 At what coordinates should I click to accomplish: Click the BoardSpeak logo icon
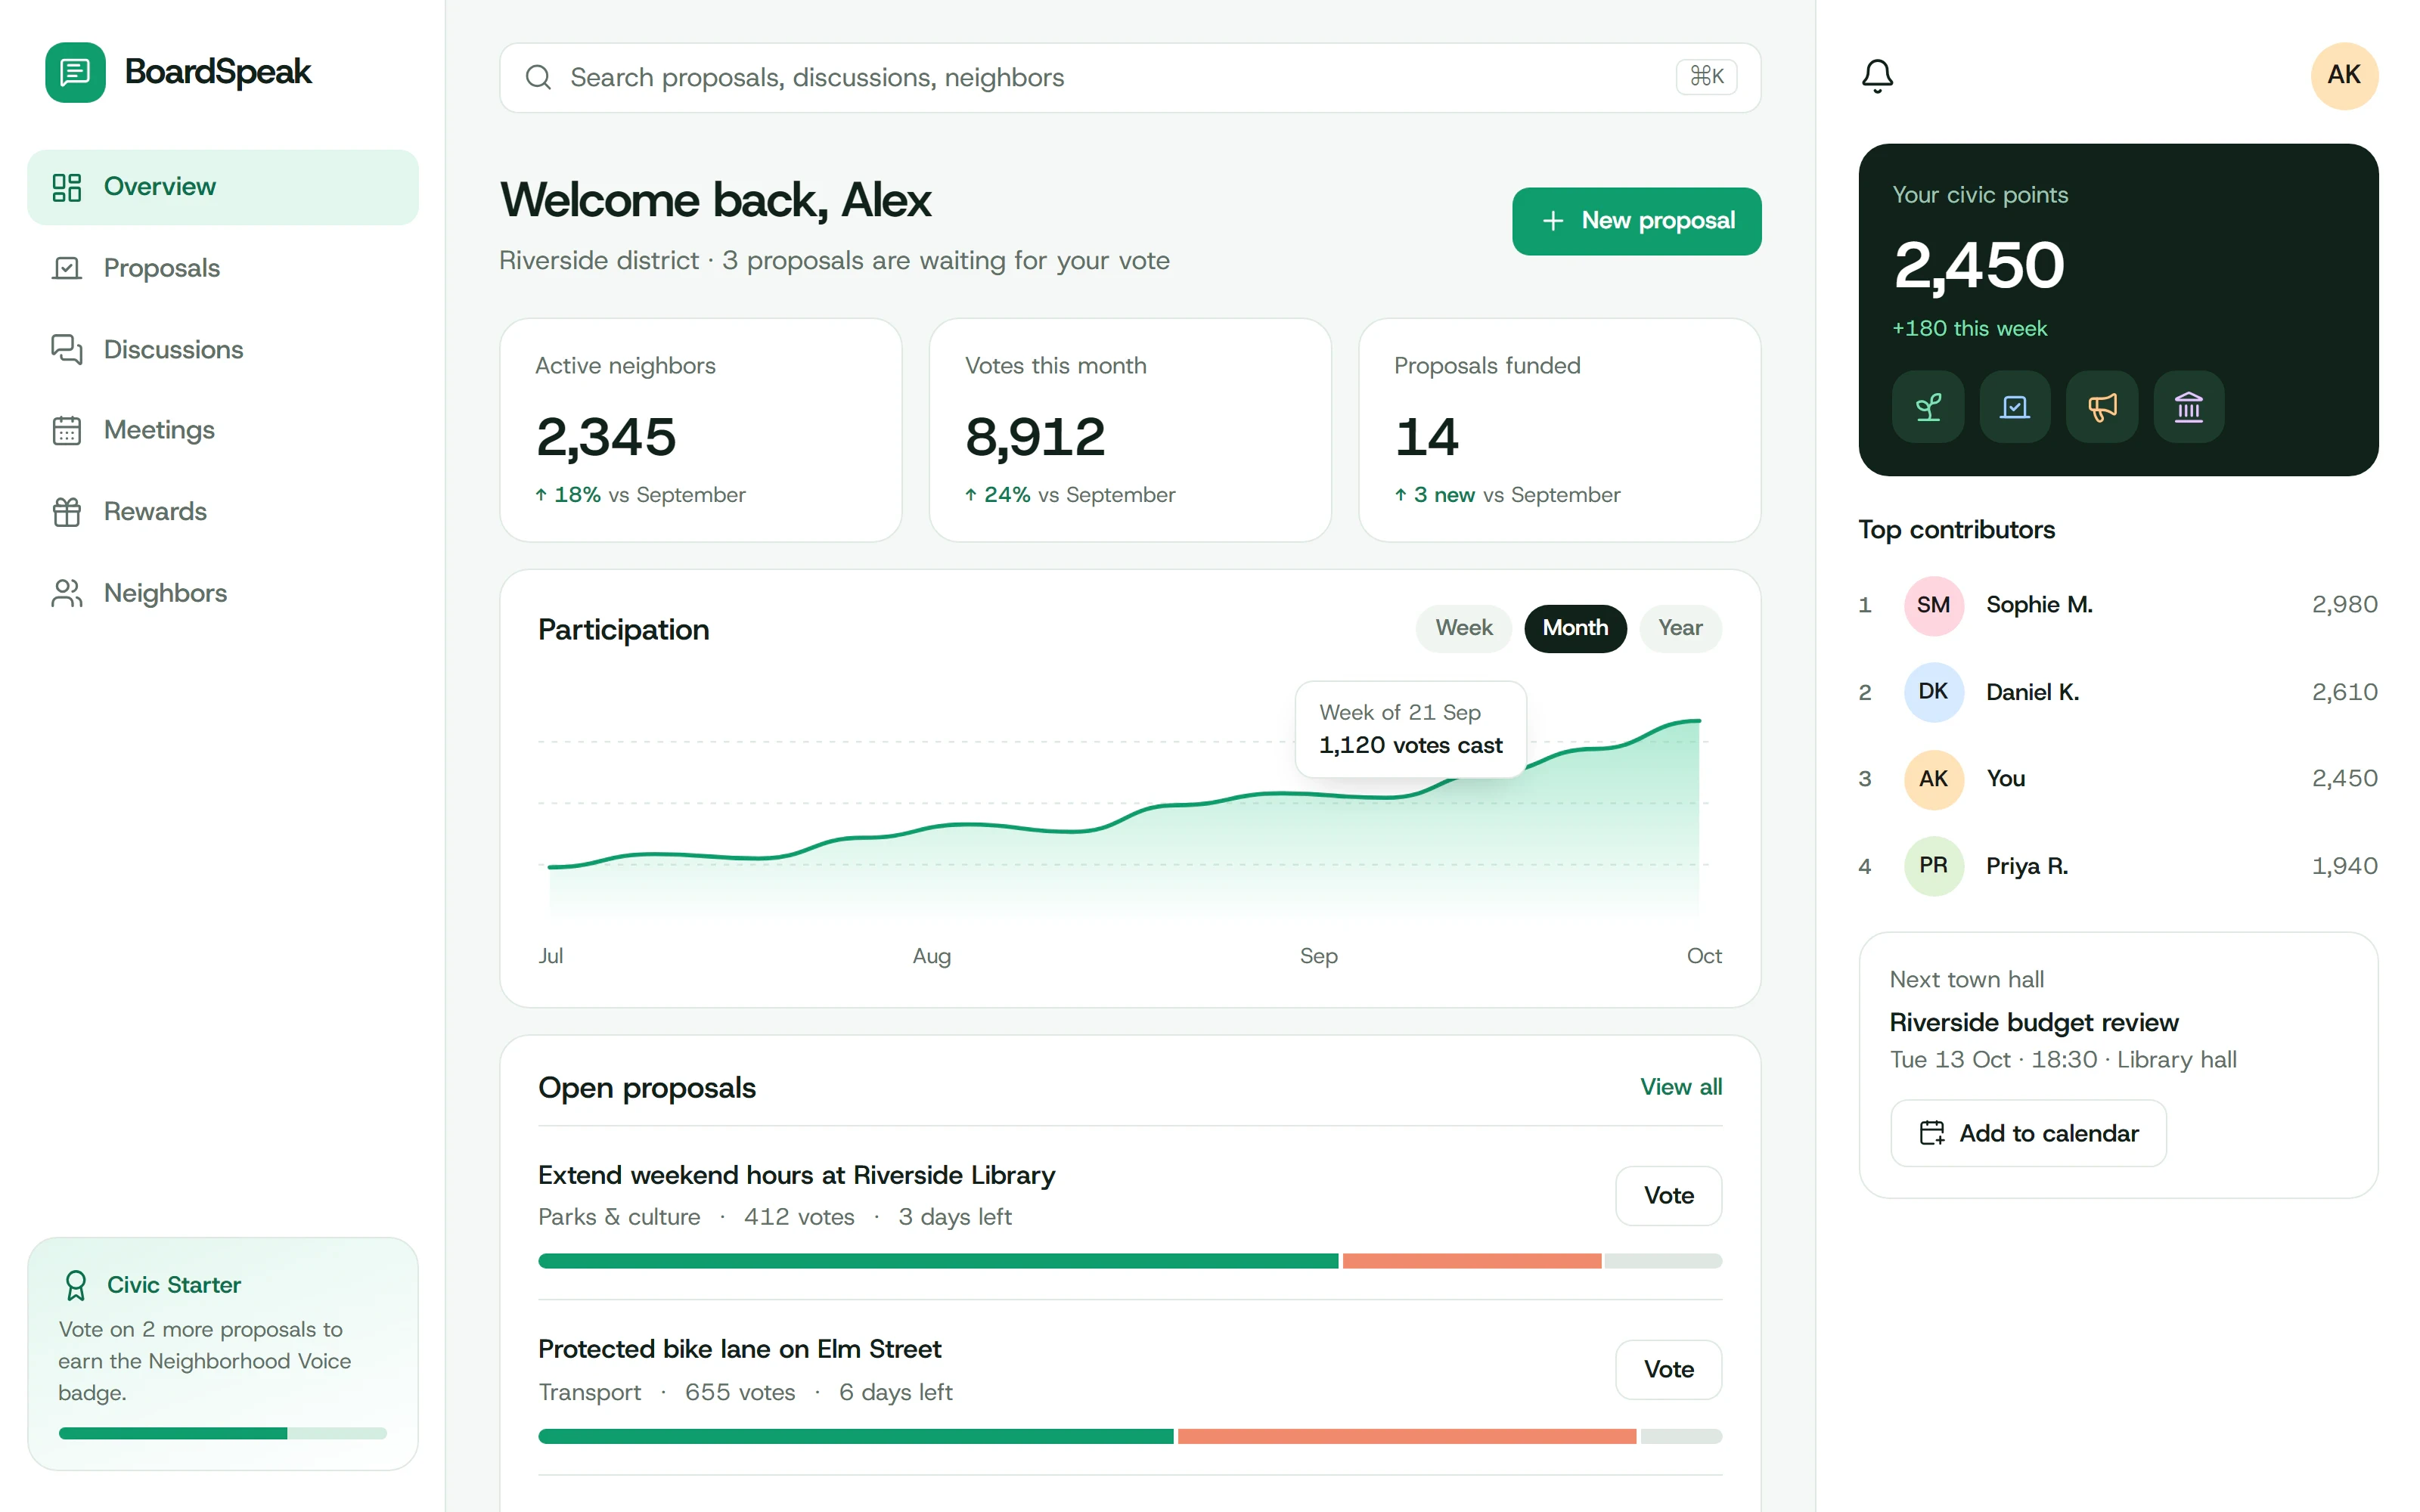click(x=75, y=72)
